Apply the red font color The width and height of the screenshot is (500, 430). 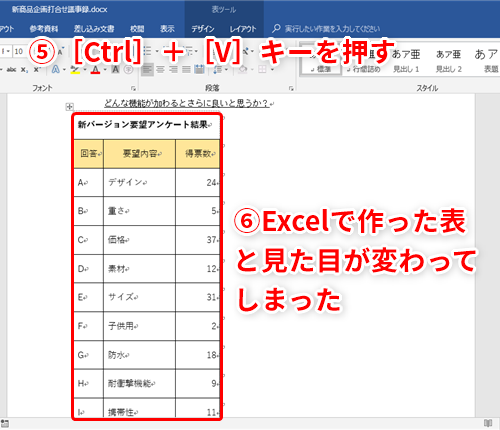(96, 70)
